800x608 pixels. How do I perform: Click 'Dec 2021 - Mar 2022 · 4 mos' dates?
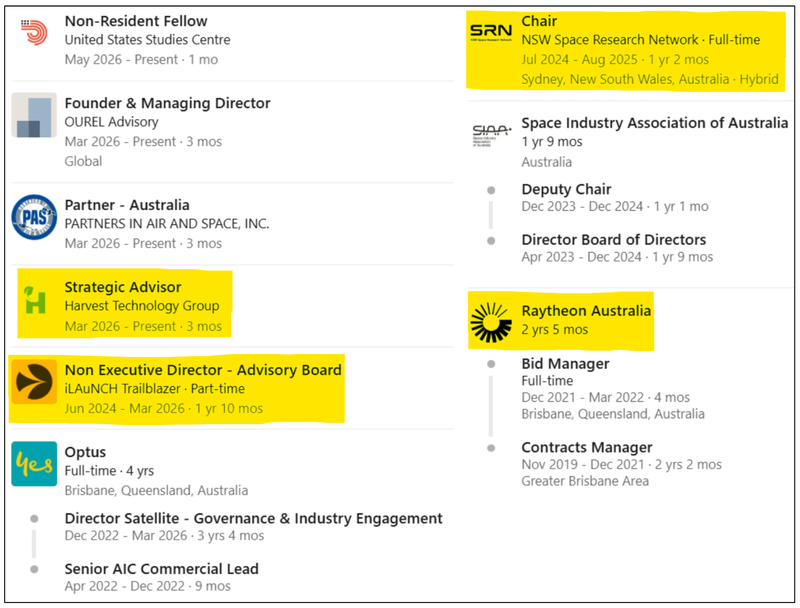(606, 397)
